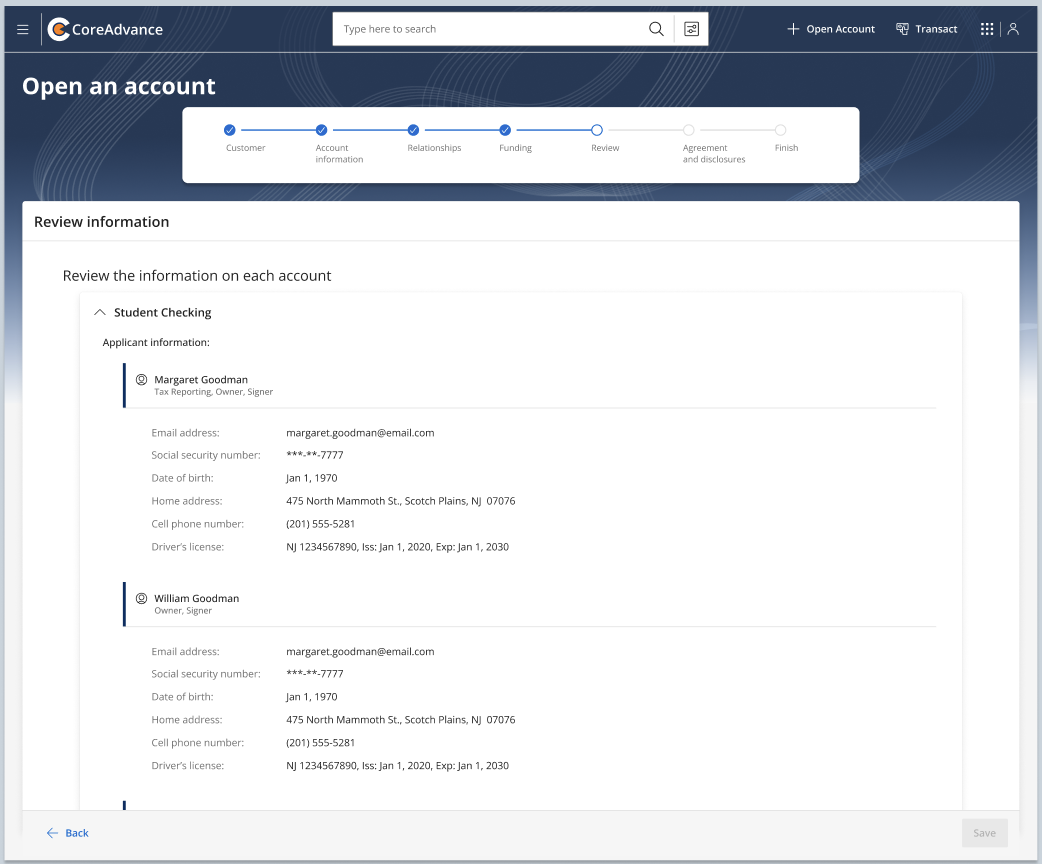
Task: Click 'Tax Reporting, Owner, Signer' roles text
Action: coord(213,392)
